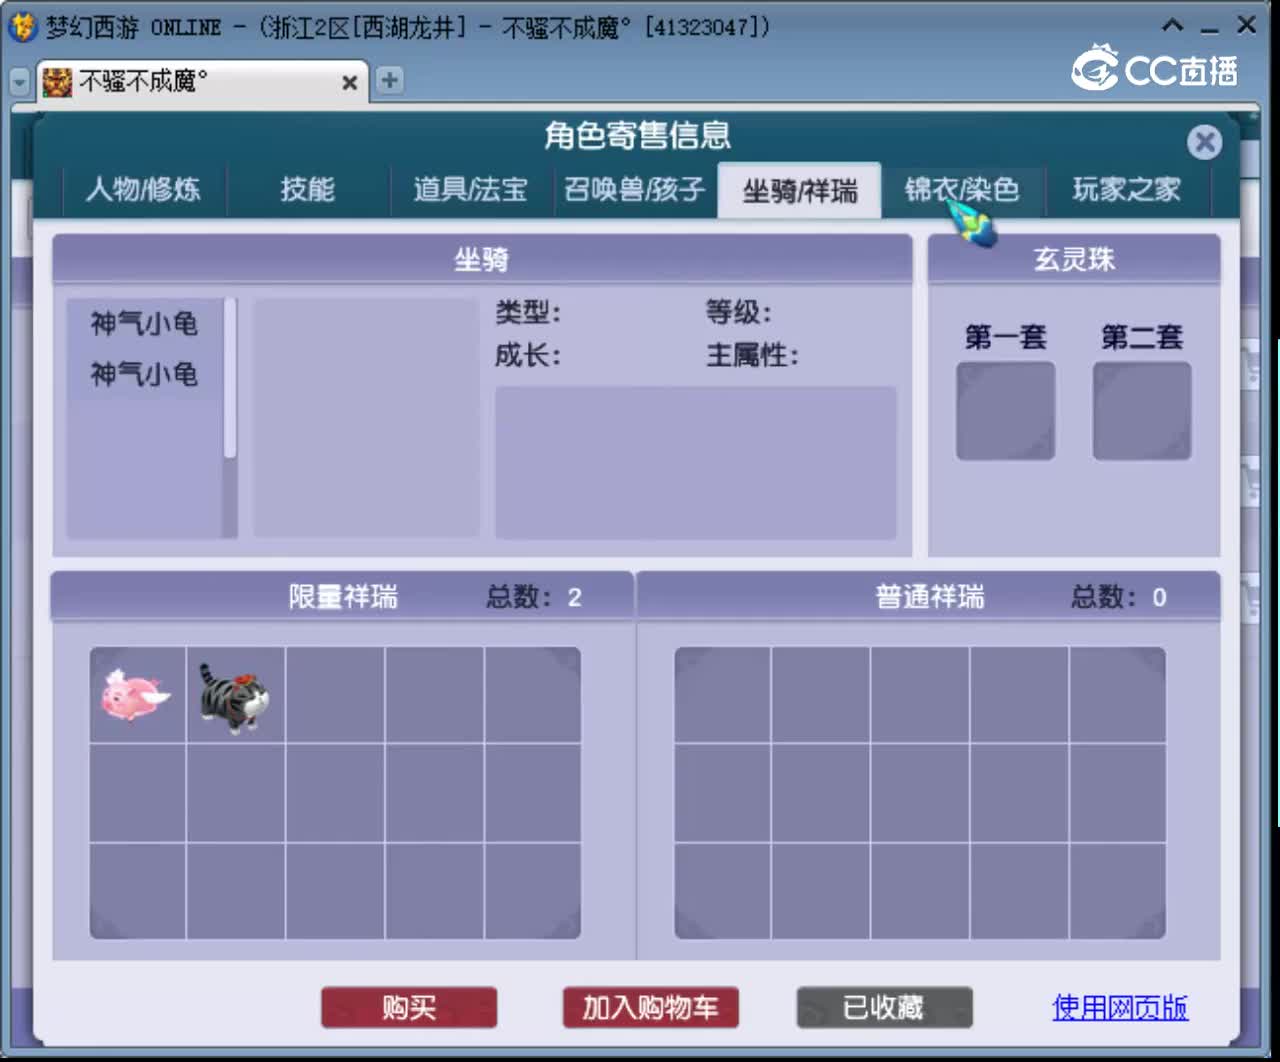This screenshot has height=1062, width=1280.
Task: Select the 不骚不成魔° character tab
Action: [202, 82]
